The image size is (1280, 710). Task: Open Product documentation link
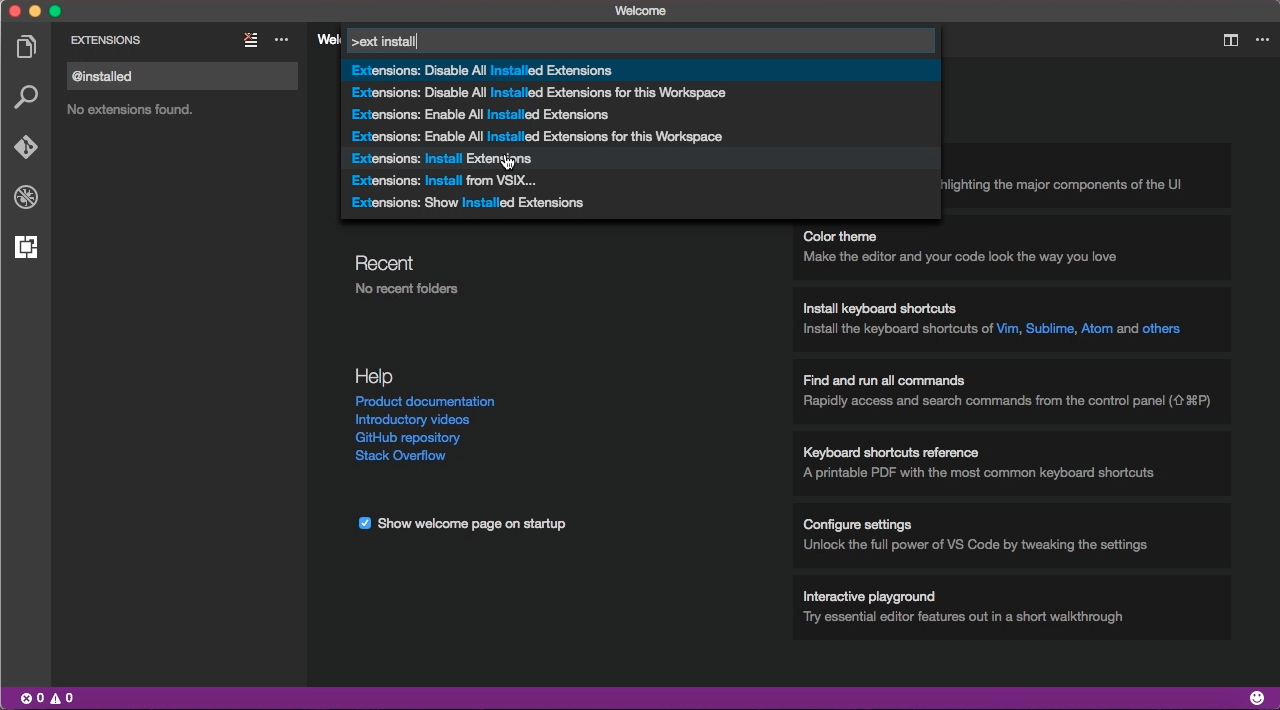424,401
